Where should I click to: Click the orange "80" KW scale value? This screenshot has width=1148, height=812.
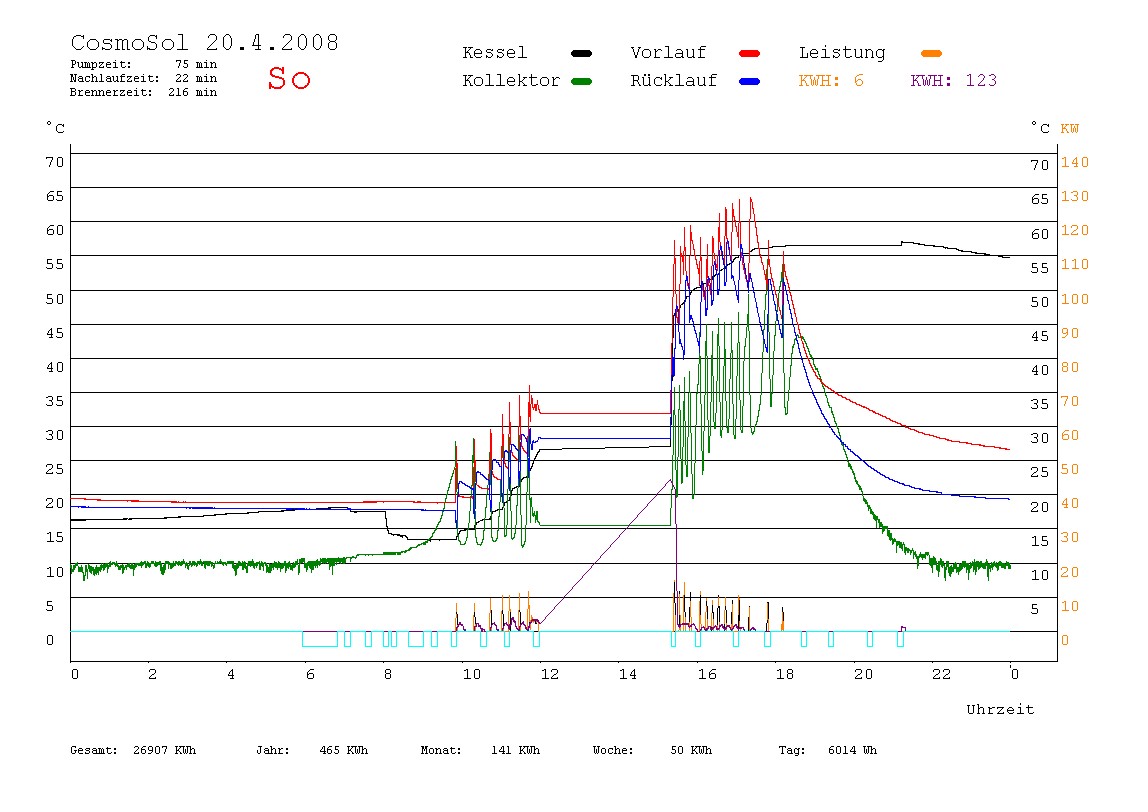click(1070, 368)
